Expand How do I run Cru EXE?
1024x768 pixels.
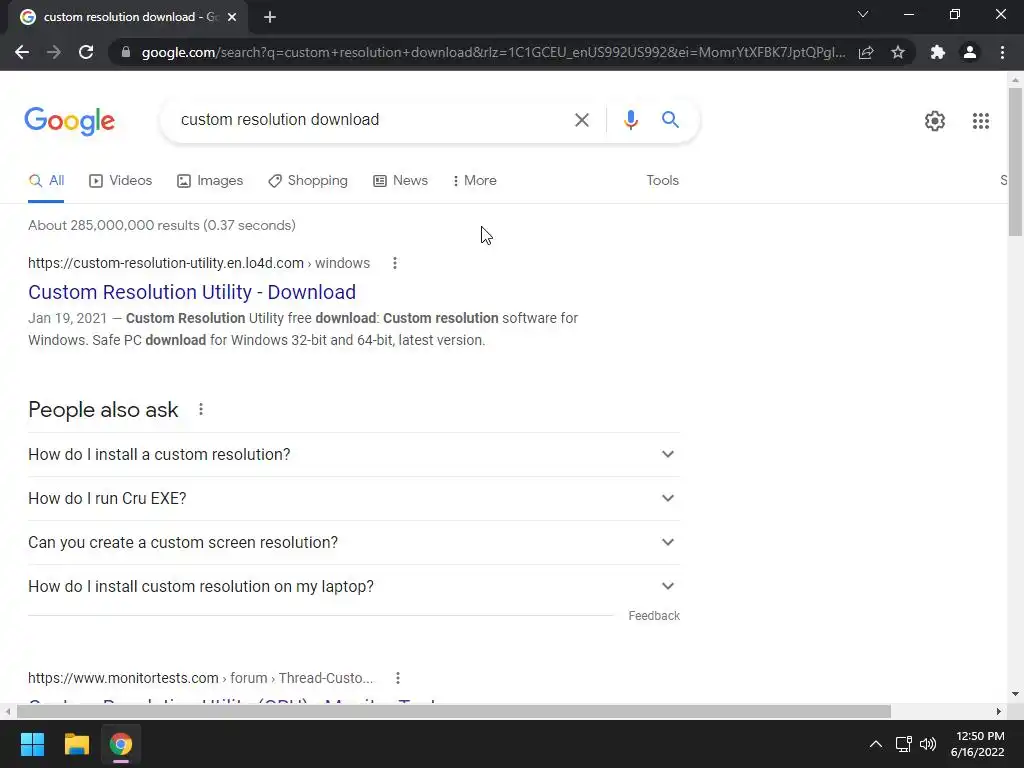353,498
